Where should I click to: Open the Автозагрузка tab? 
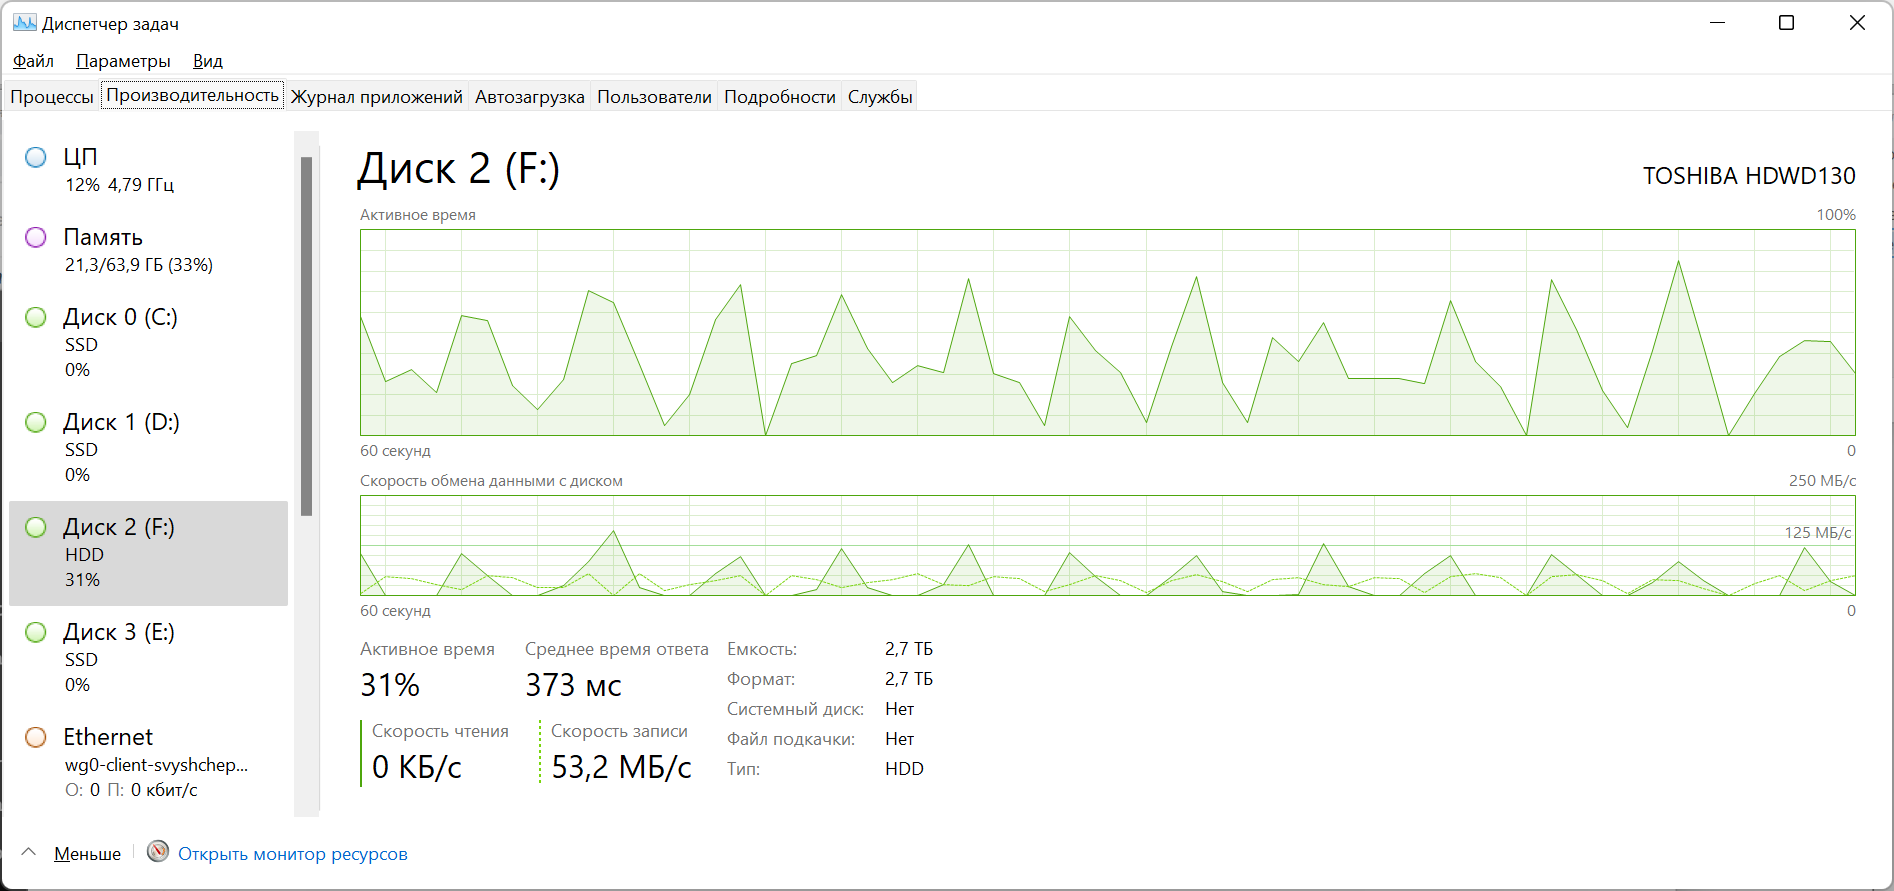tap(530, 97)
